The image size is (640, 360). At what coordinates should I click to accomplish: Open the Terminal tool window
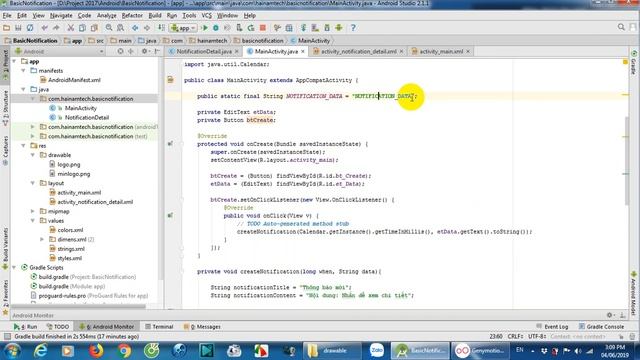click(x=159, y=327)
